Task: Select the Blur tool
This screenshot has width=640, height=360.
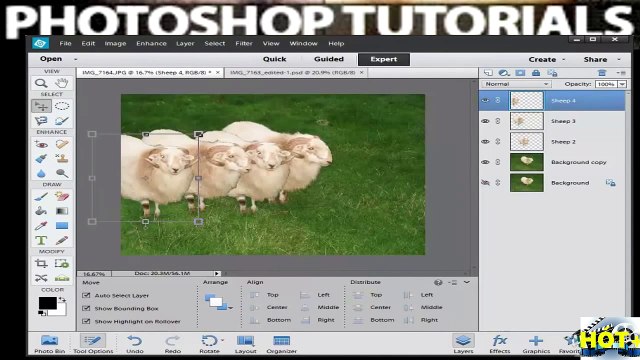Action: [x=41, y=173]
